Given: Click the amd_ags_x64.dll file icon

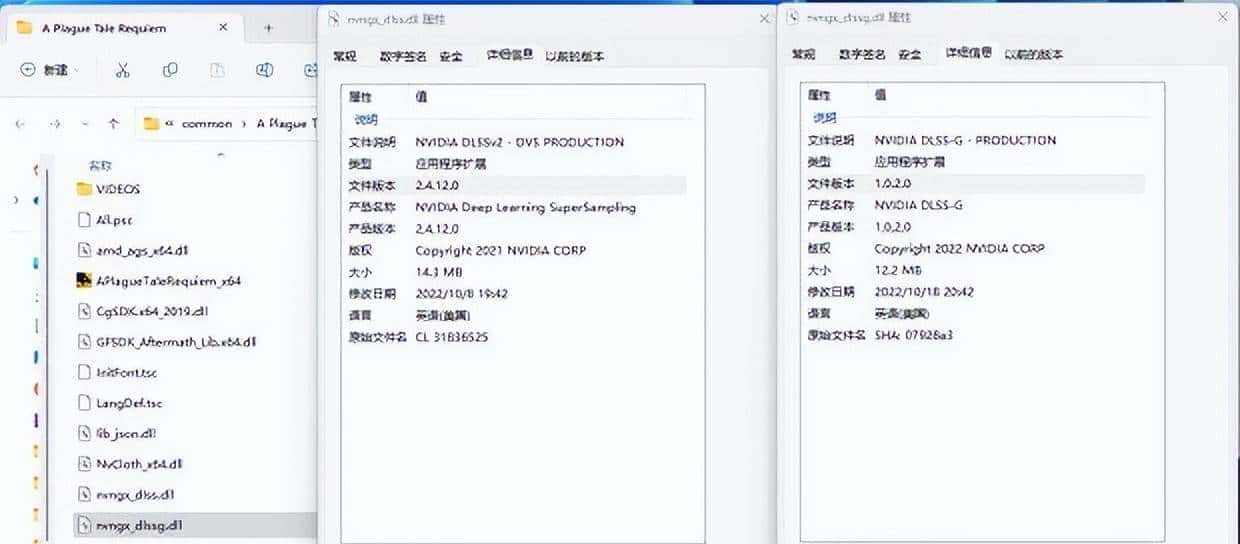Looking at the screenshot, I should 85,250.
